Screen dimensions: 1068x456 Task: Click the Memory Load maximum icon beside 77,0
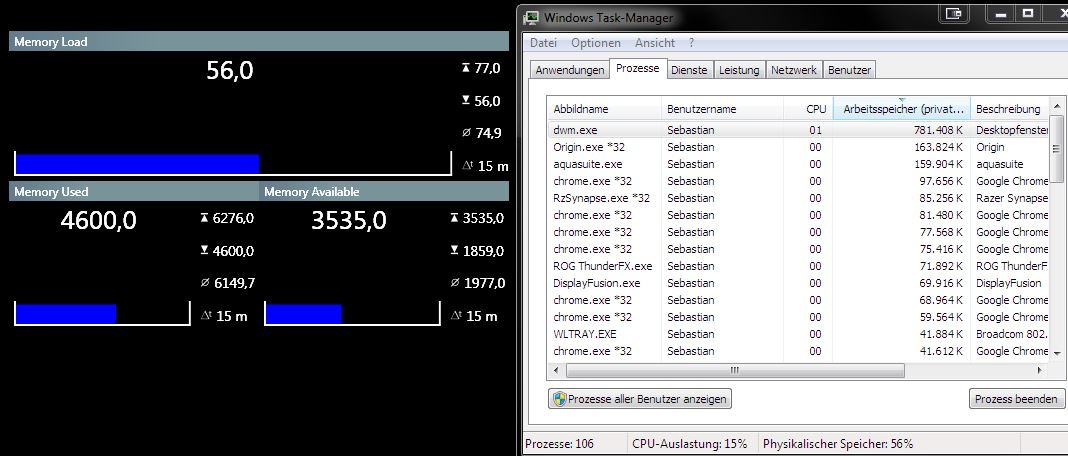(466, 68)
